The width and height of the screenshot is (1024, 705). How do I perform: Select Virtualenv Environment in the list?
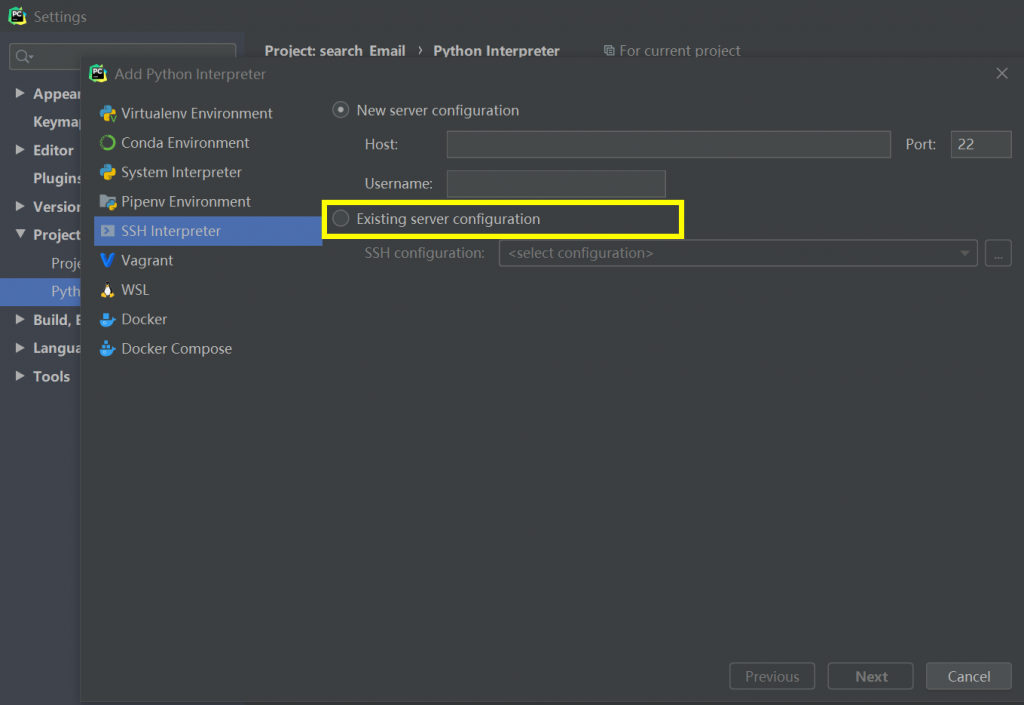point(208,114)
